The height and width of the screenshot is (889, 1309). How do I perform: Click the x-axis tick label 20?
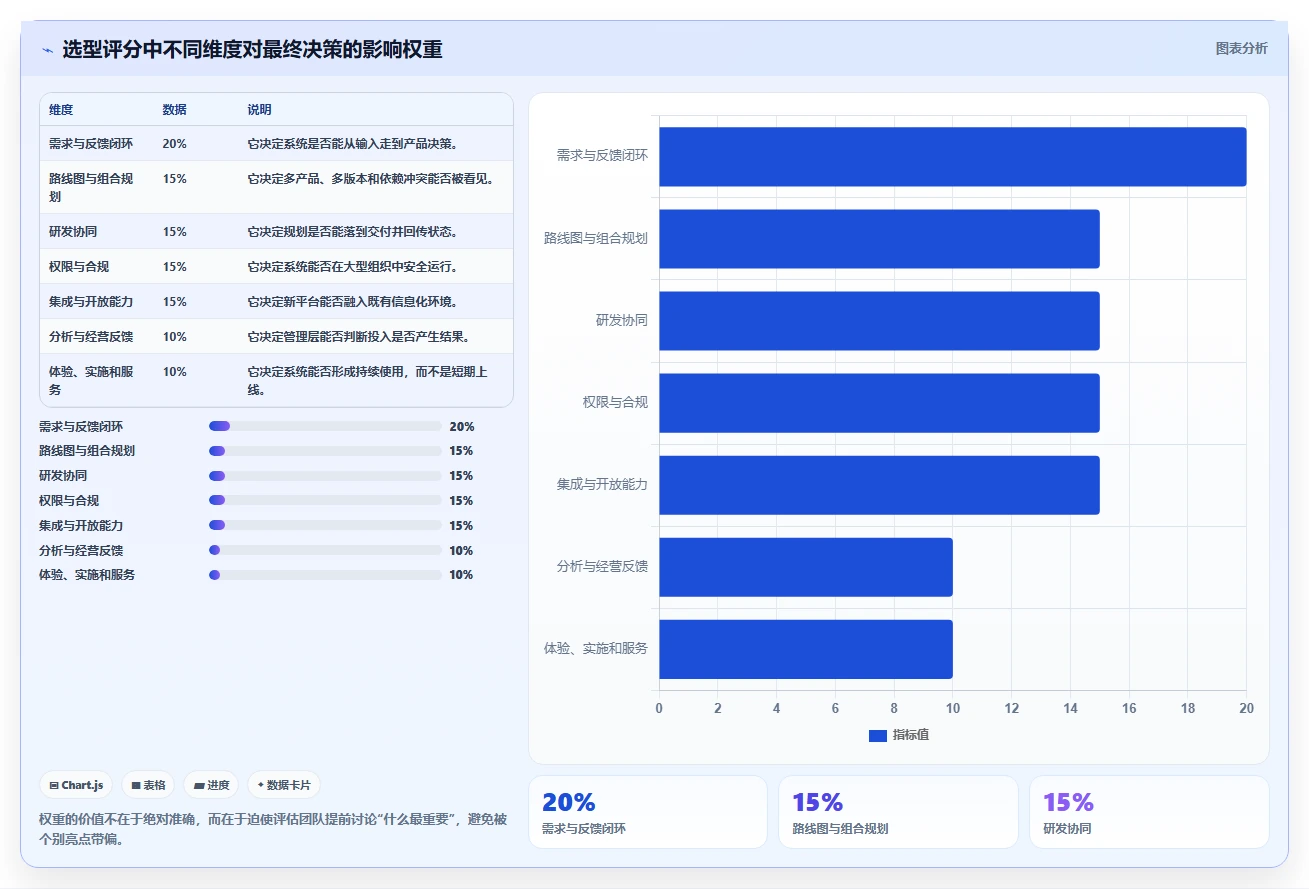point(1246,708)
